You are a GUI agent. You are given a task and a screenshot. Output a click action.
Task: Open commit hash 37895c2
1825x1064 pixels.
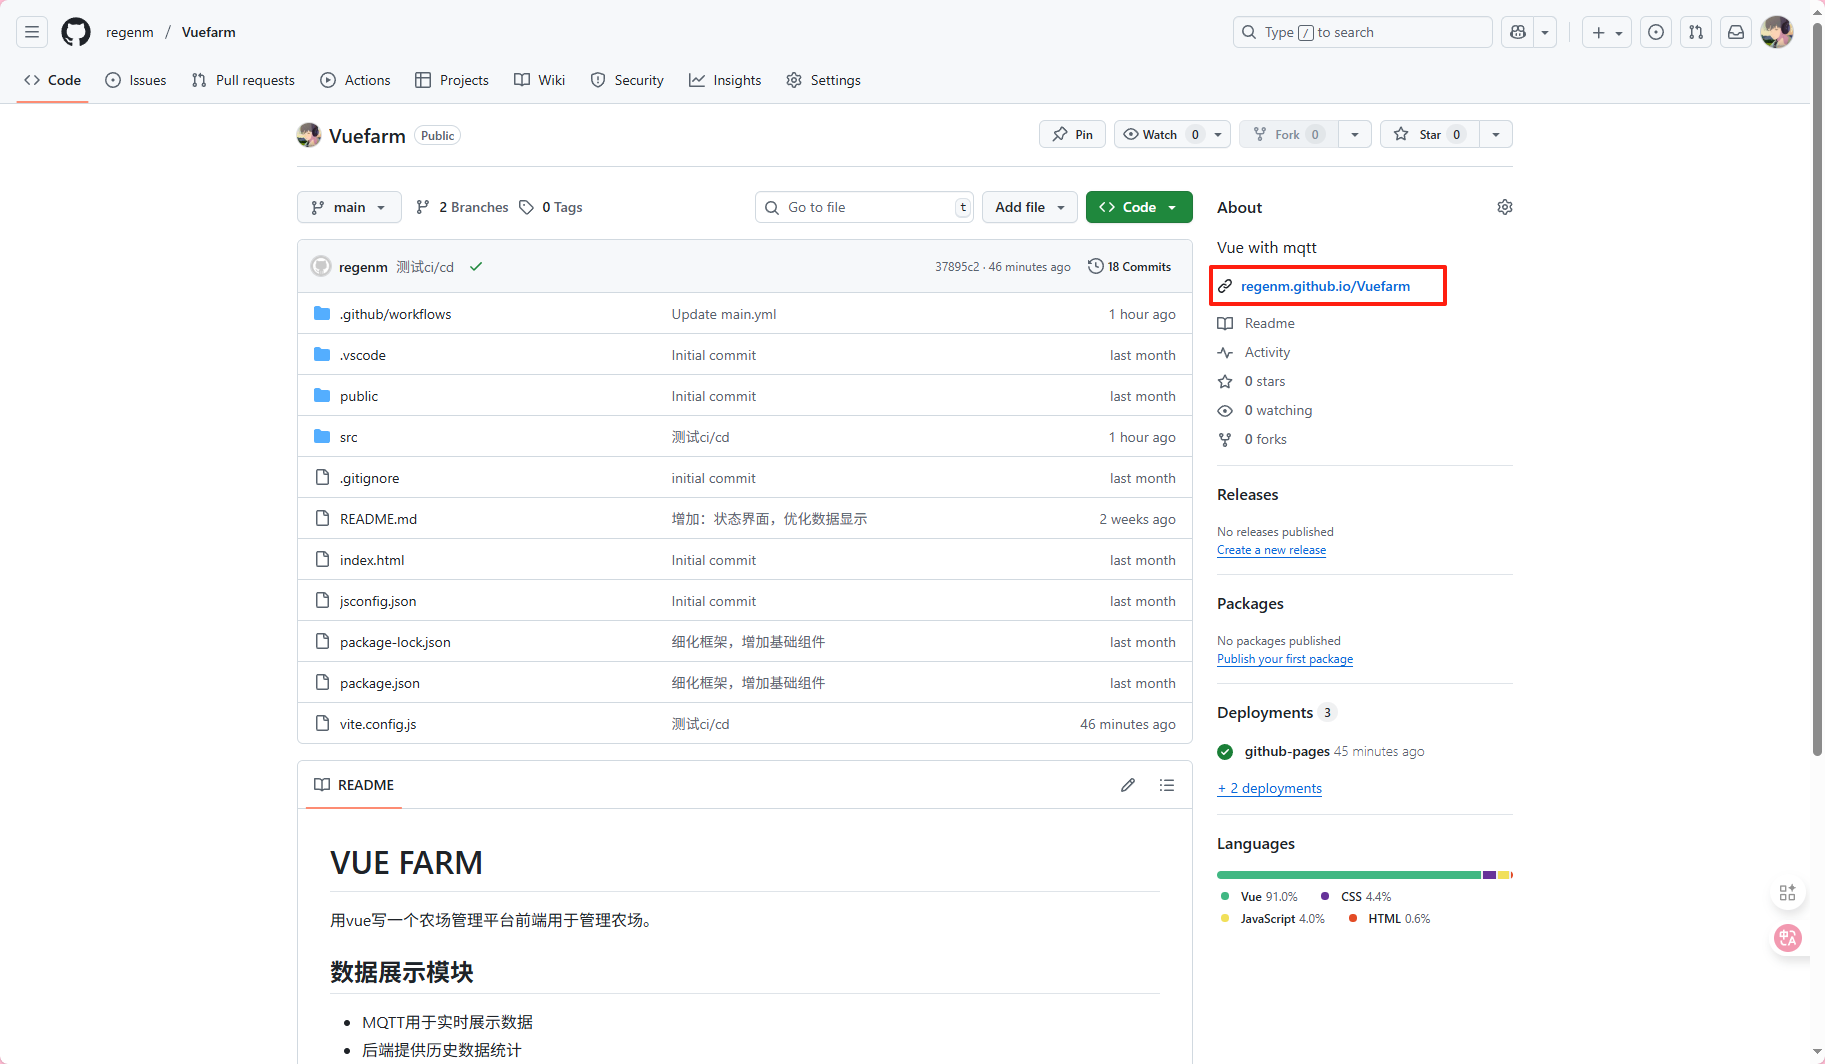coord(956,267)
